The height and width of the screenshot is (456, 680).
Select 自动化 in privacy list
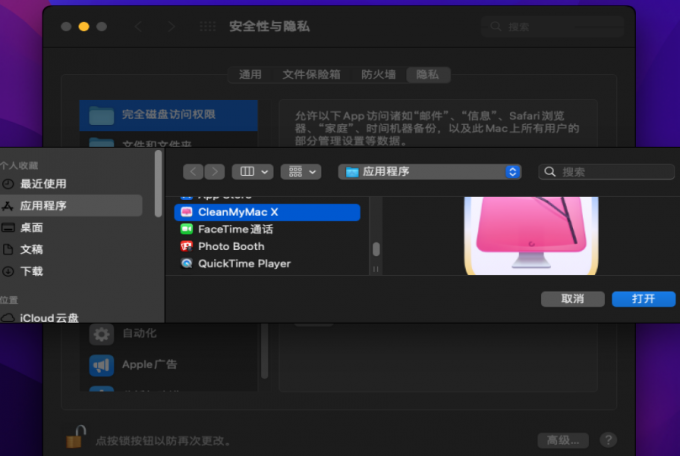(x=169, y=334)
